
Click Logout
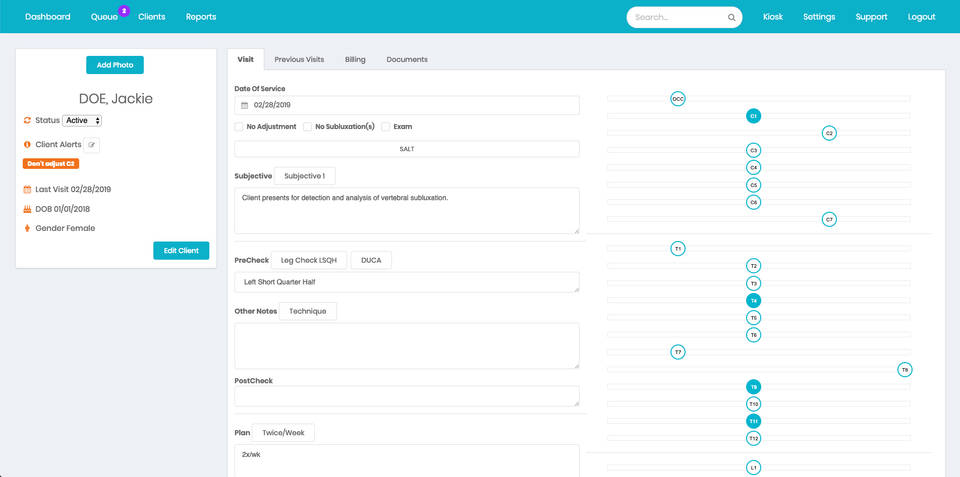tap(921, 17)
